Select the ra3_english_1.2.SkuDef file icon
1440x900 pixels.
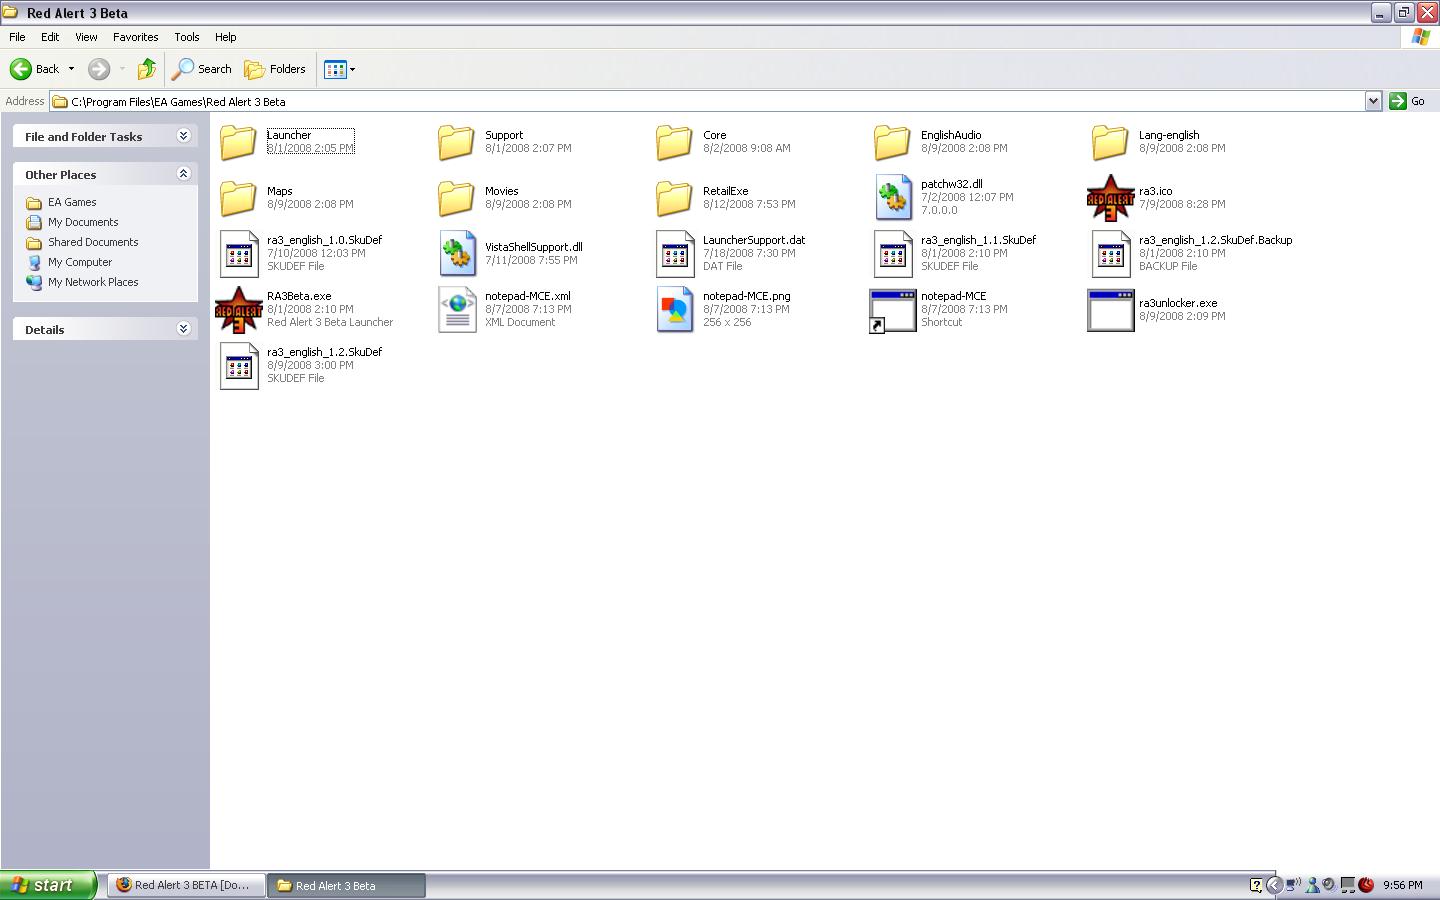(x=239, y=366)
